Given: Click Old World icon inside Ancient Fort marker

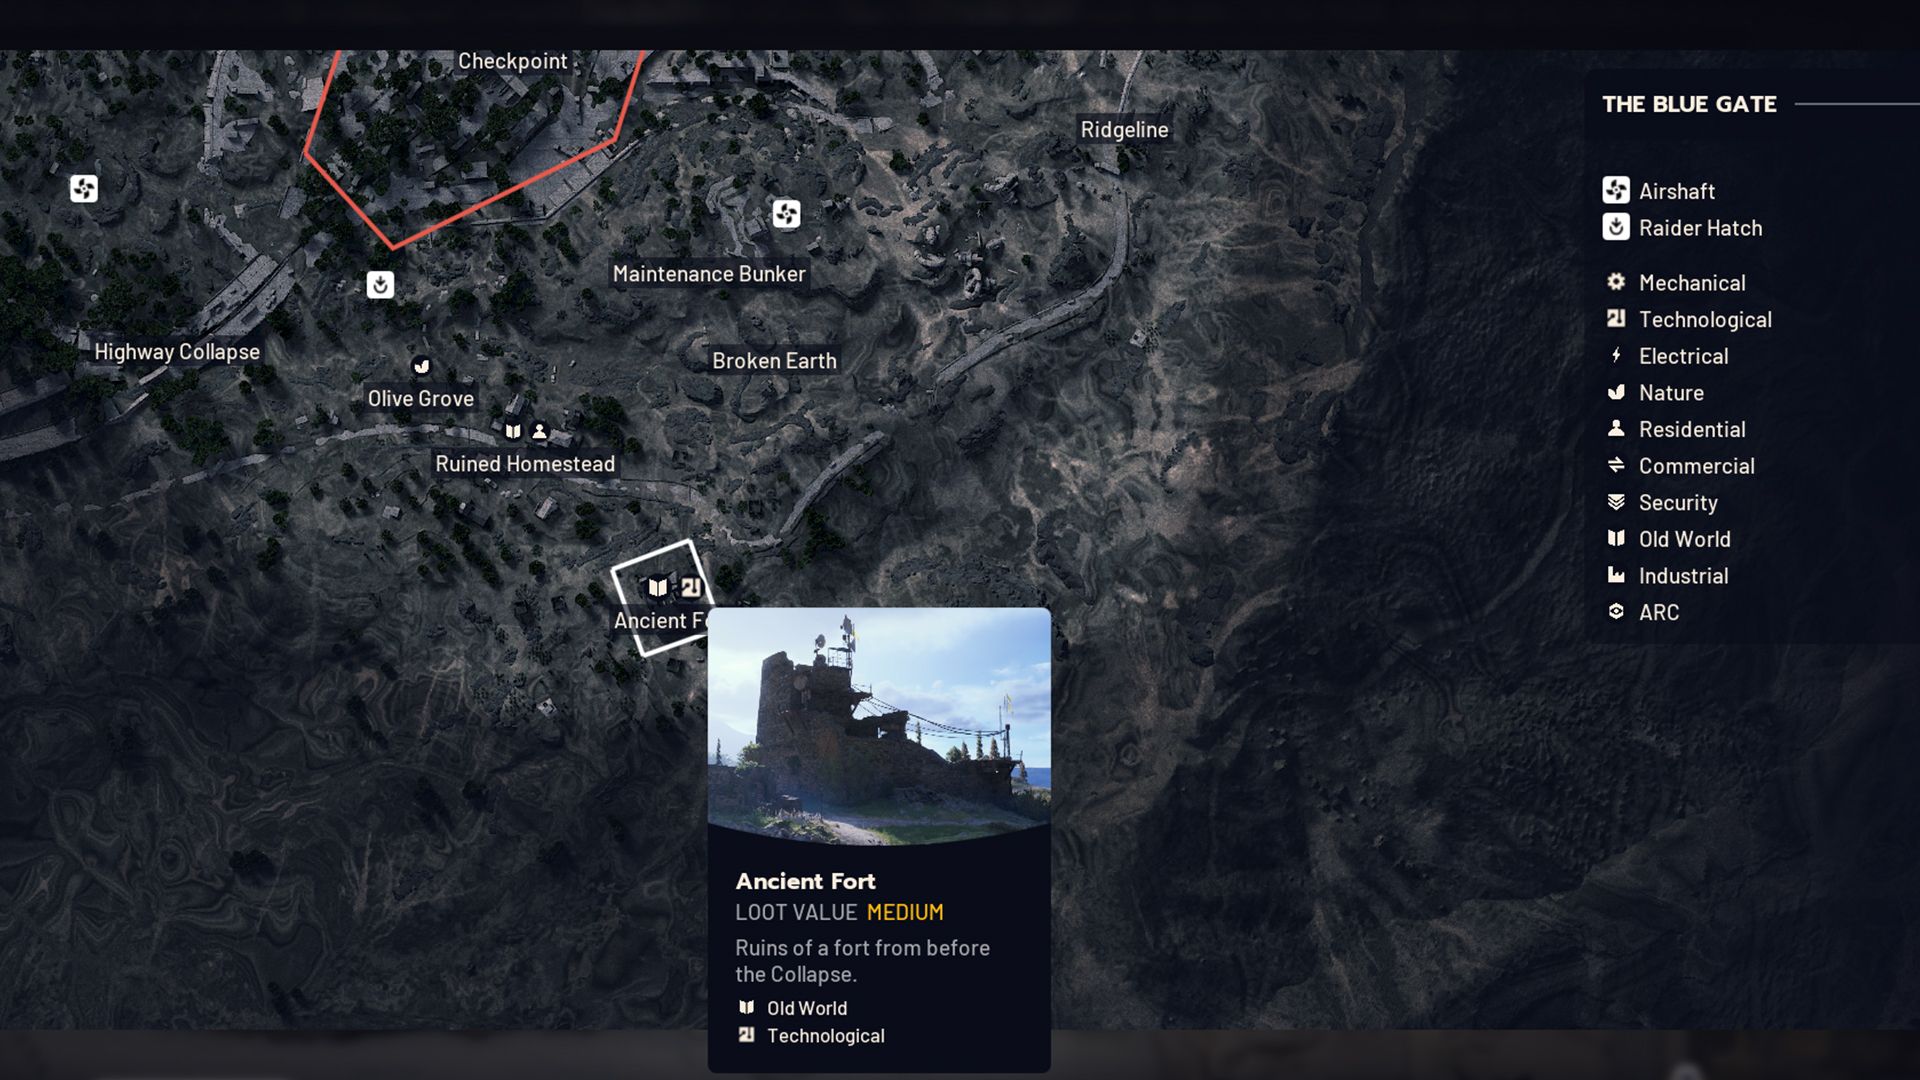Looking at the screenshot, I should 658,588.
